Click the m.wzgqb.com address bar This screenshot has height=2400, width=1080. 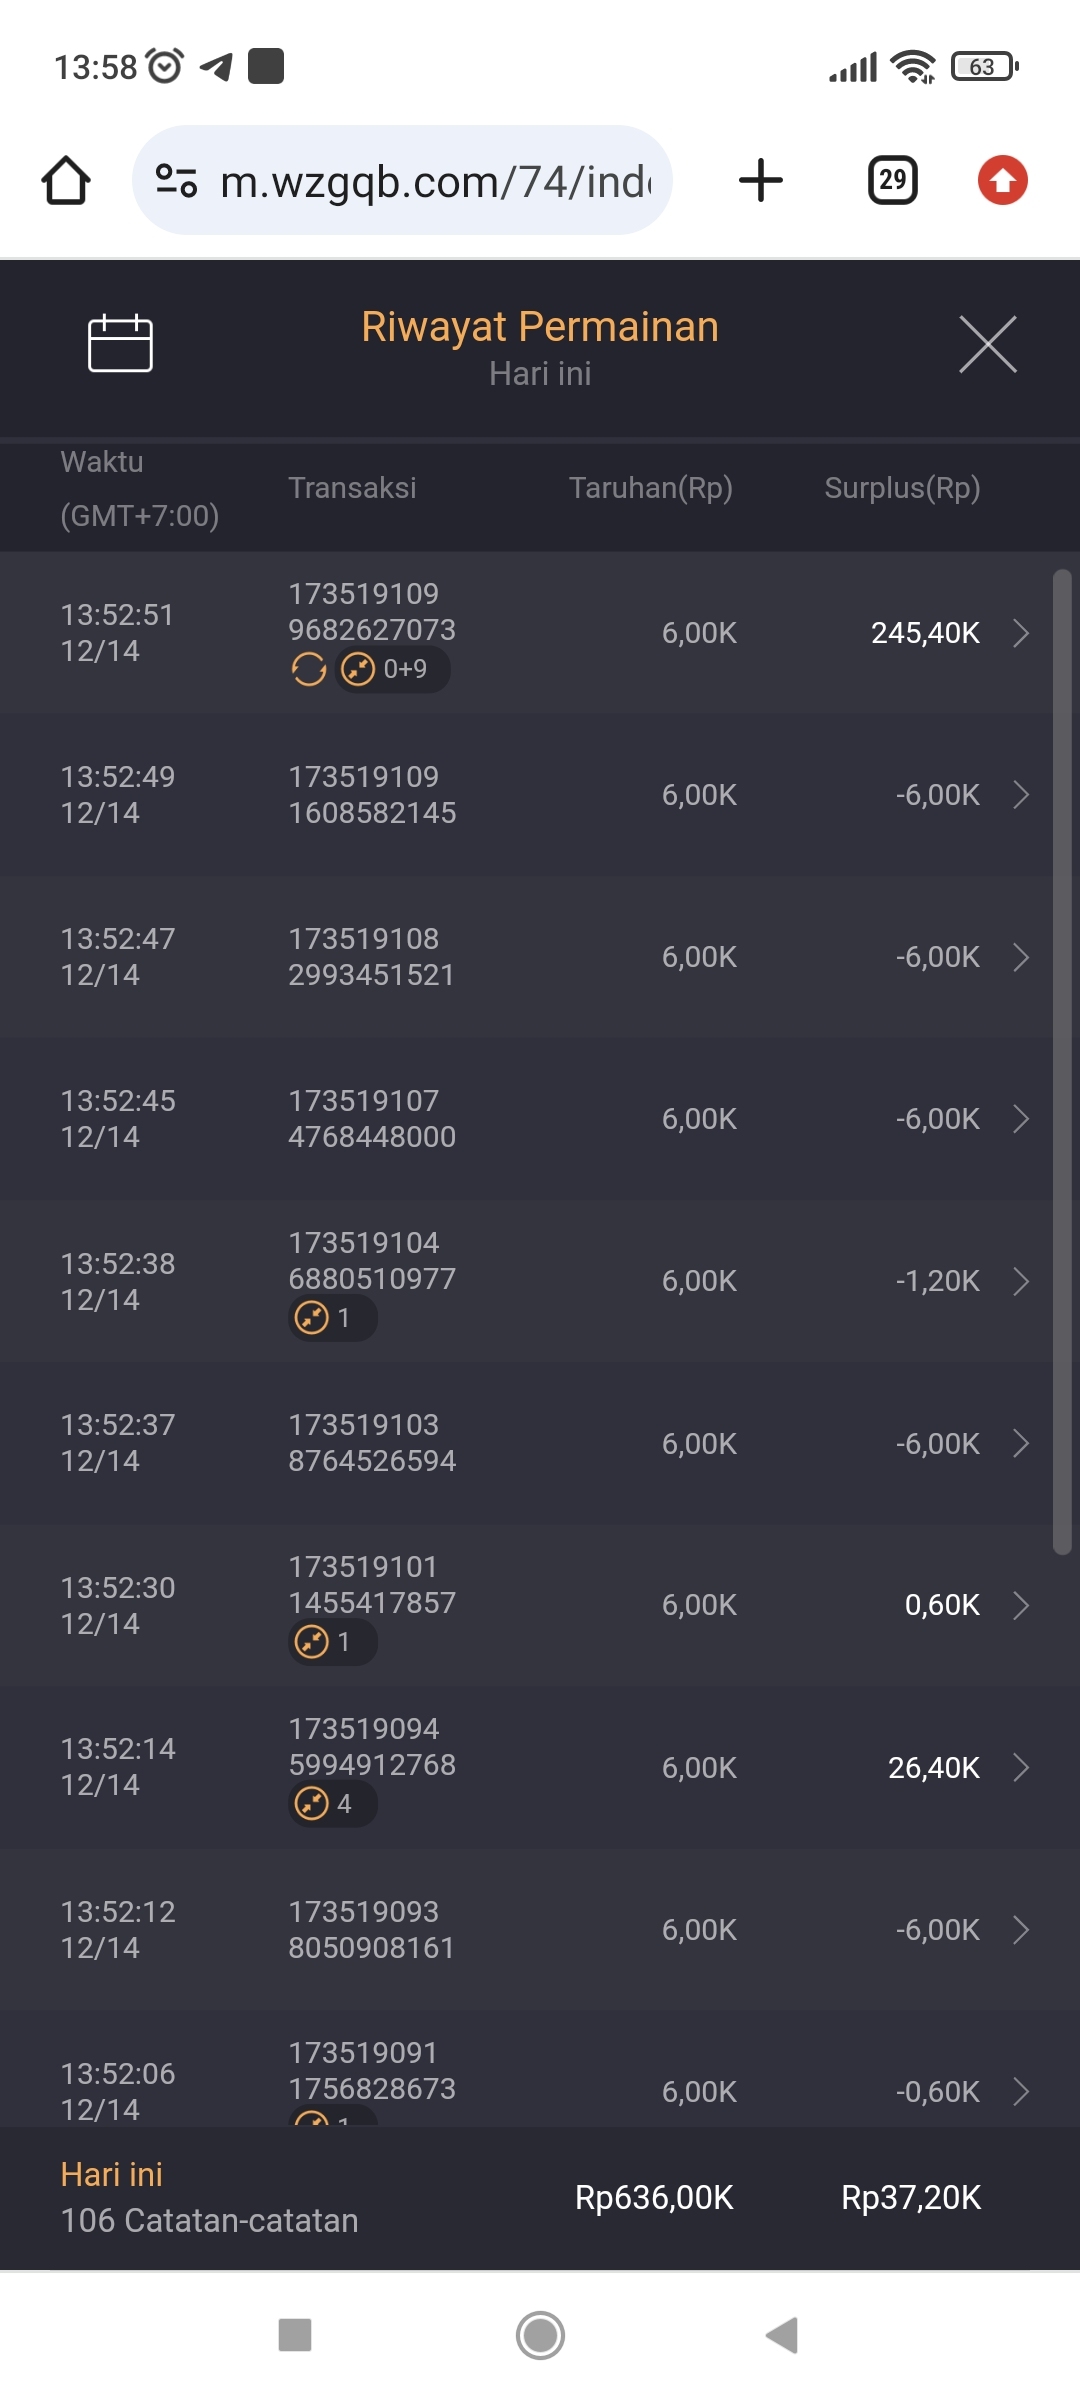435,181
